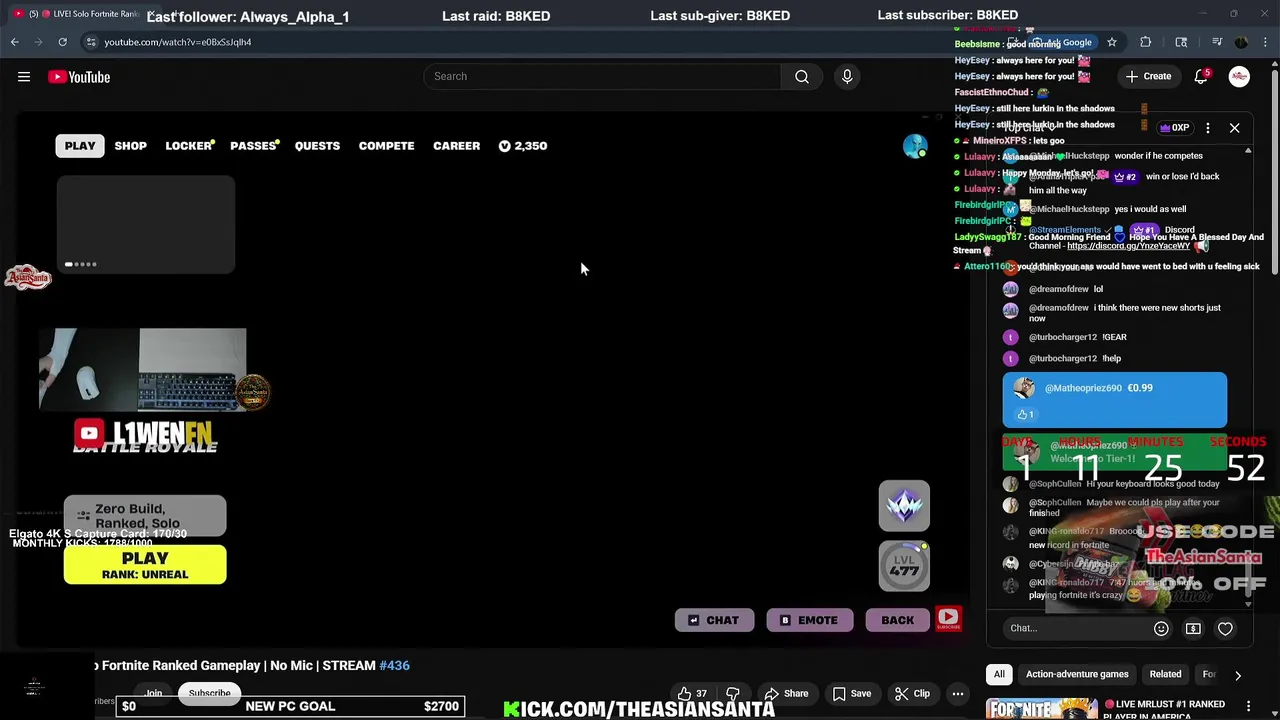This screenshot has width=1280, height=720.
Task: Click the red YouTube subscribe overlay icon
Action: (x=949, y=619)
